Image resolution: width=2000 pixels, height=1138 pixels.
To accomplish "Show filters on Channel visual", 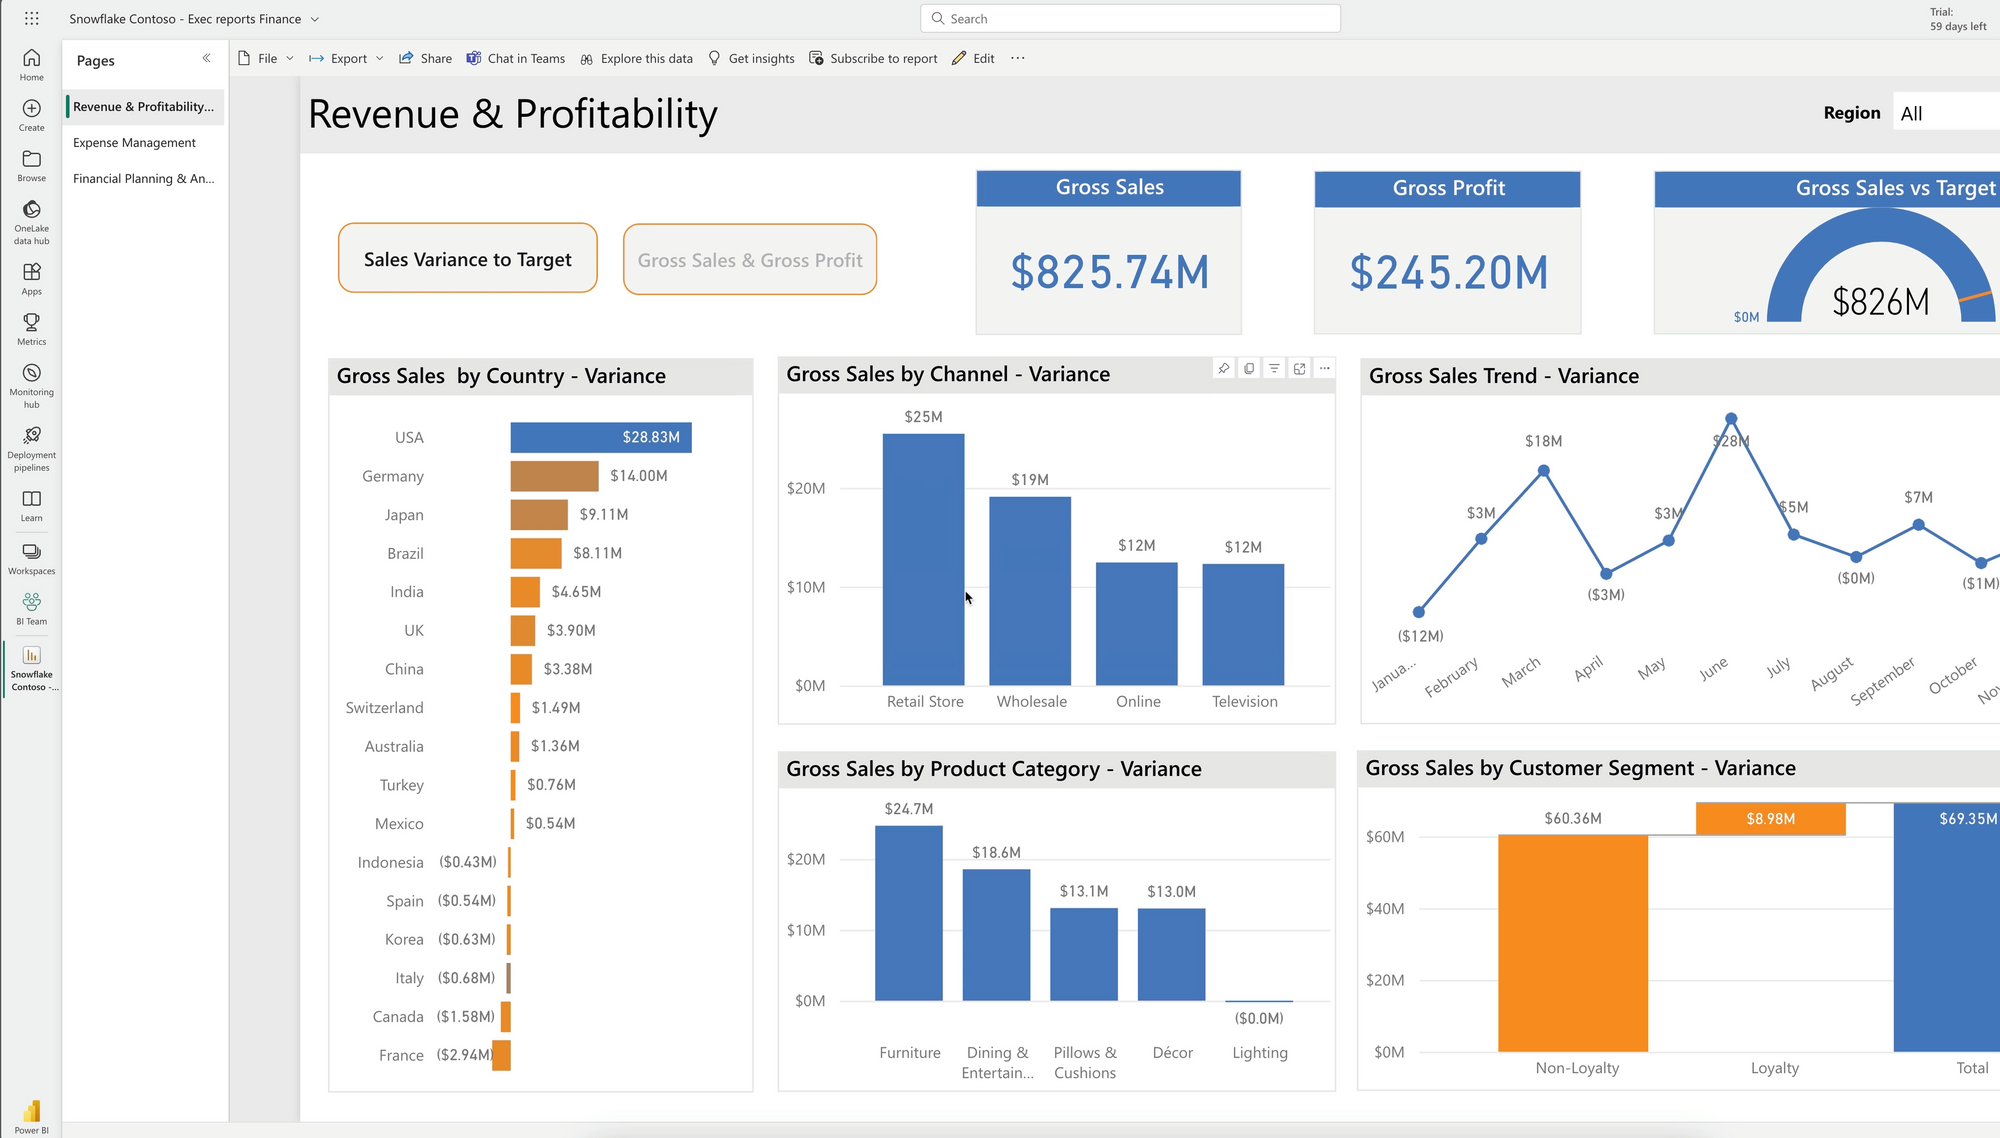I will 1274,369.
